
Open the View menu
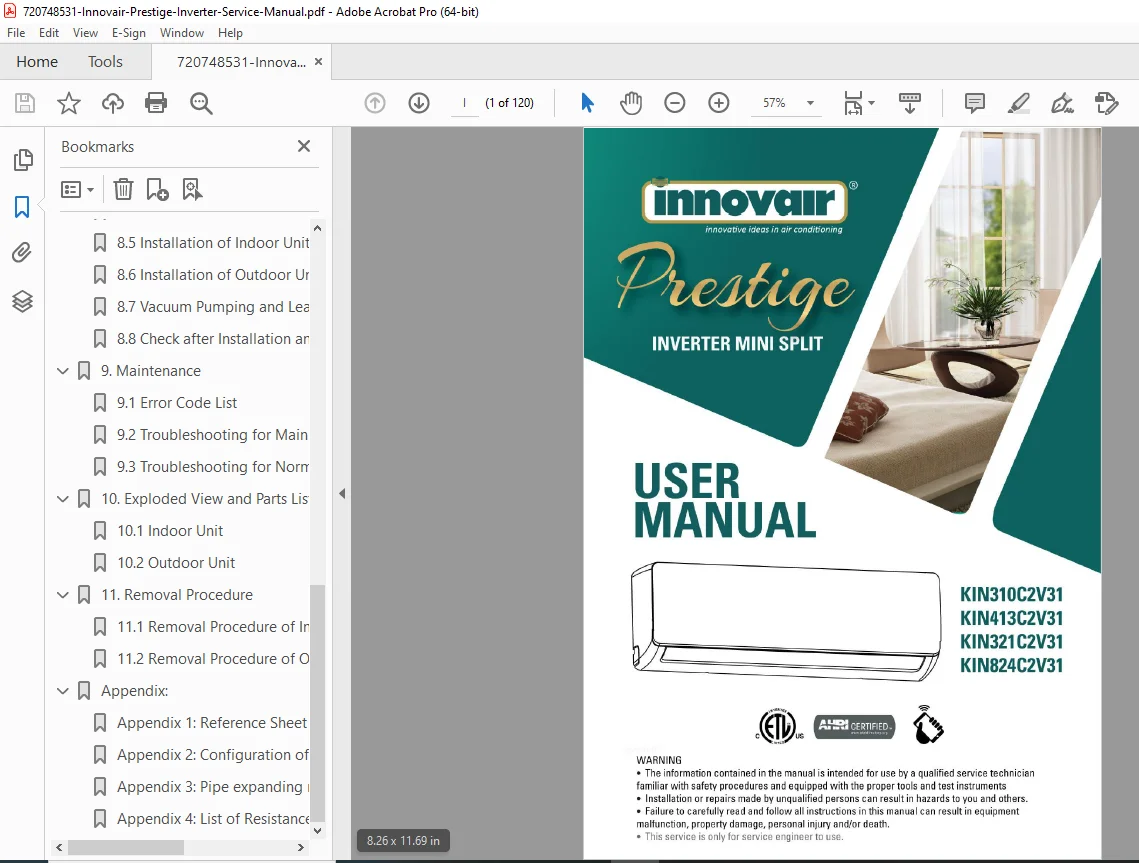point(85,33)
